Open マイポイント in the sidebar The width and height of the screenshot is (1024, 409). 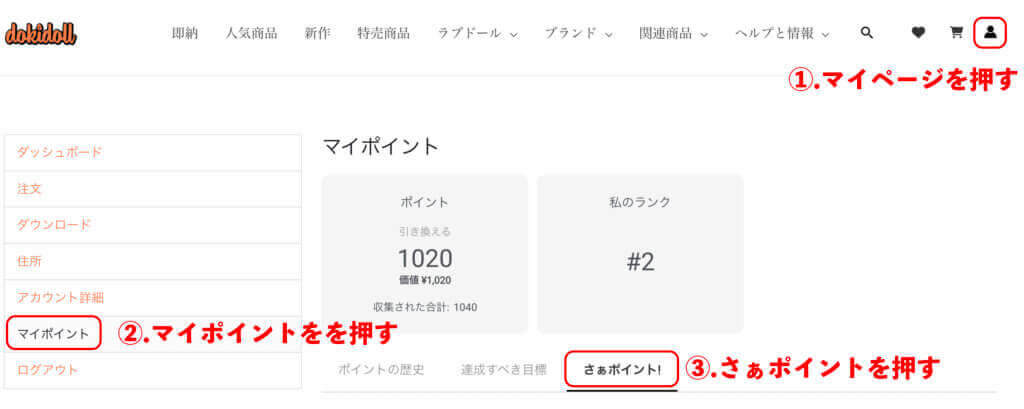click(x=53, y=333)
